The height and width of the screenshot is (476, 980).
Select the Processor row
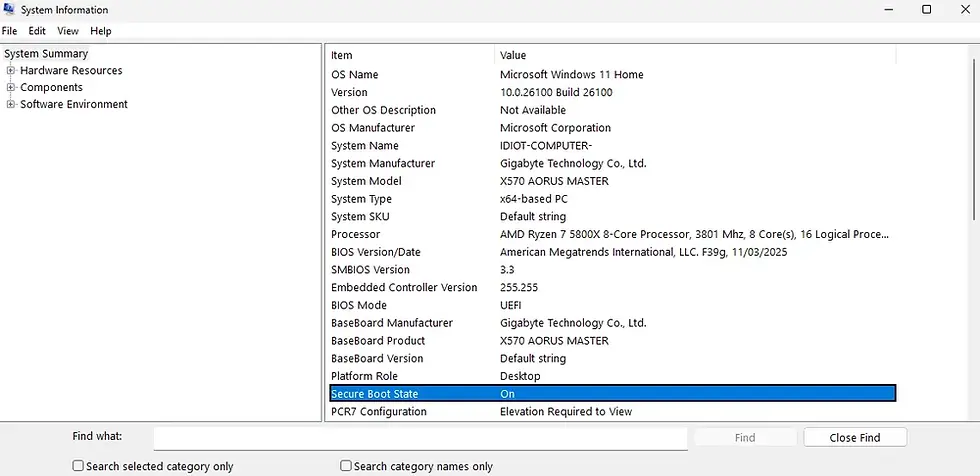pos(612,234)
